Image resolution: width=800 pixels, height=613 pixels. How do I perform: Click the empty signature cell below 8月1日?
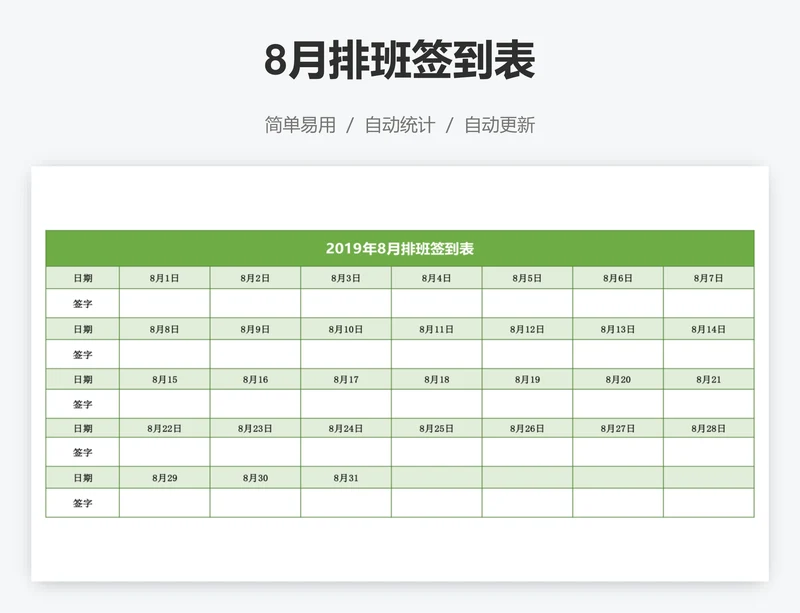point(165,304)
